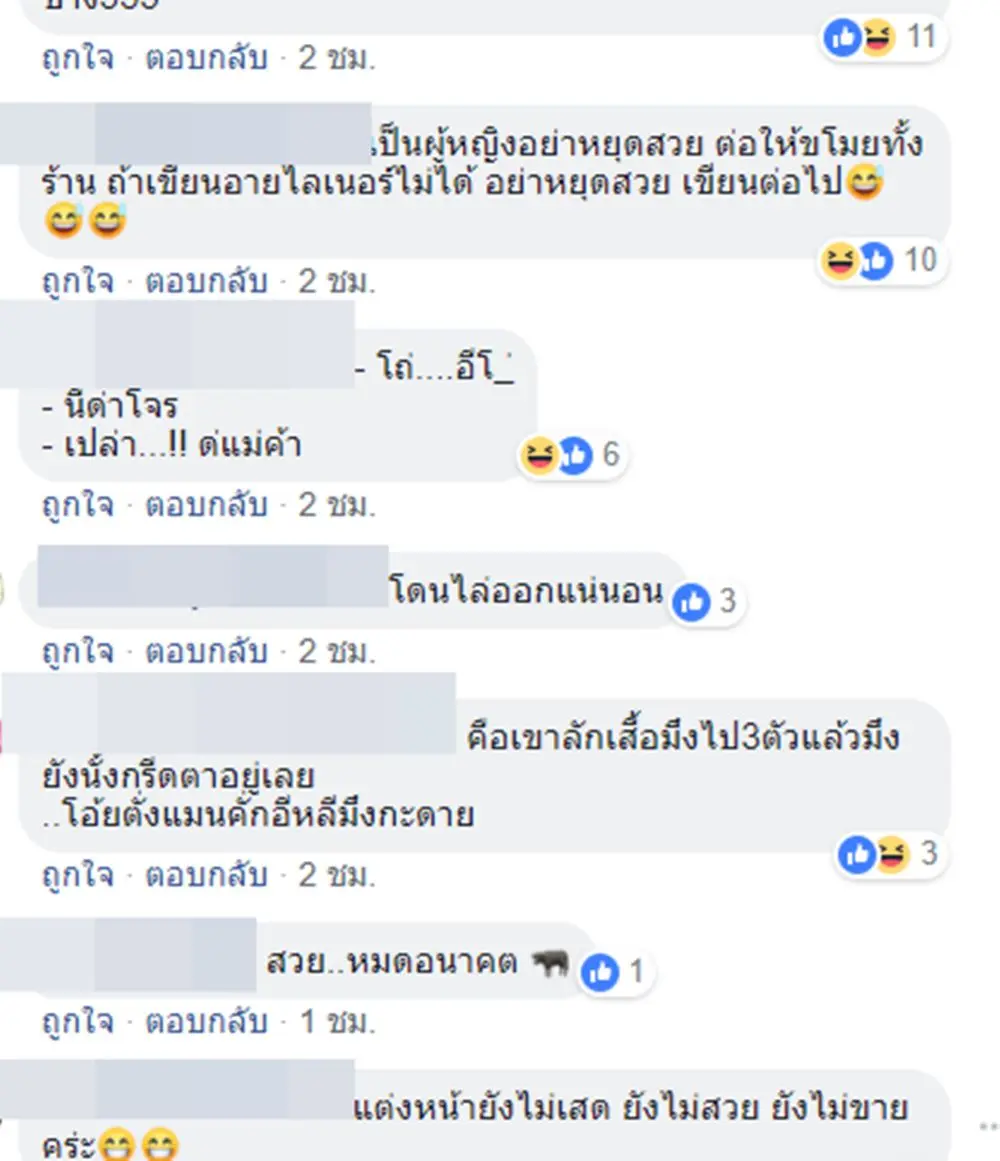Click ถูกใจ below the "ยังนั้งกรีดตาอยู่เลย" comment
The height and width of the screenshot is (1161, 1000).
click(77, 875)
